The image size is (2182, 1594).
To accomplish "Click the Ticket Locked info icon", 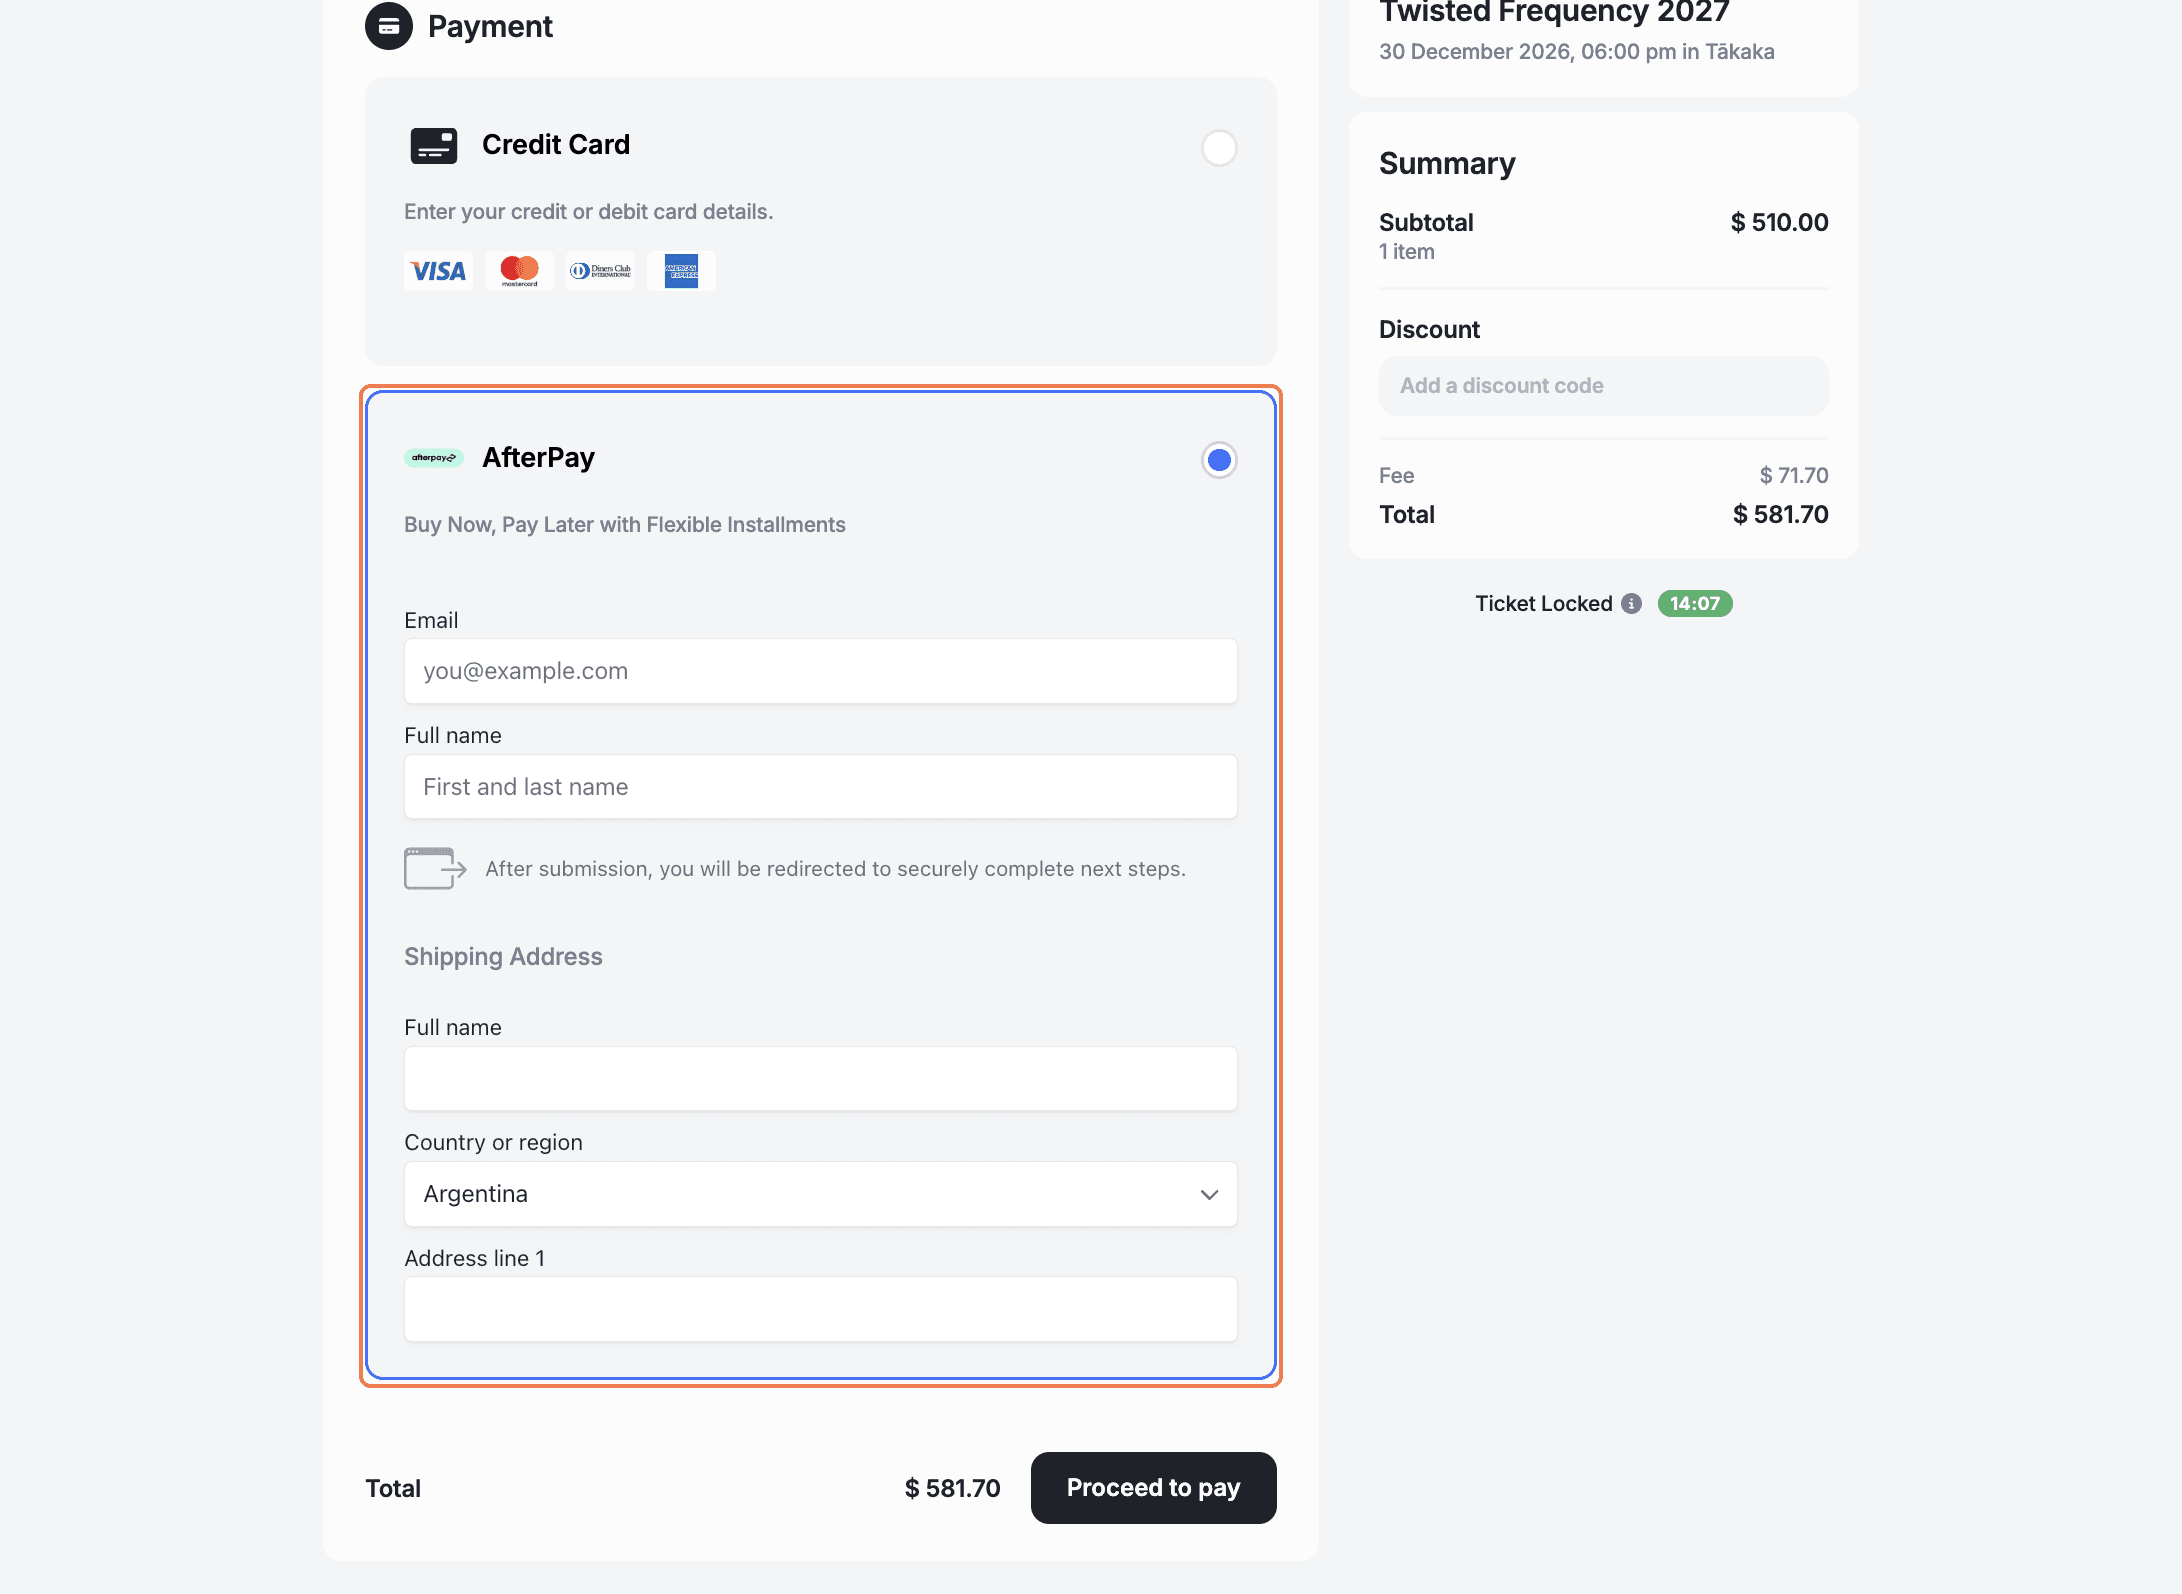I will pyautogui.click(x=1631, y=604).
